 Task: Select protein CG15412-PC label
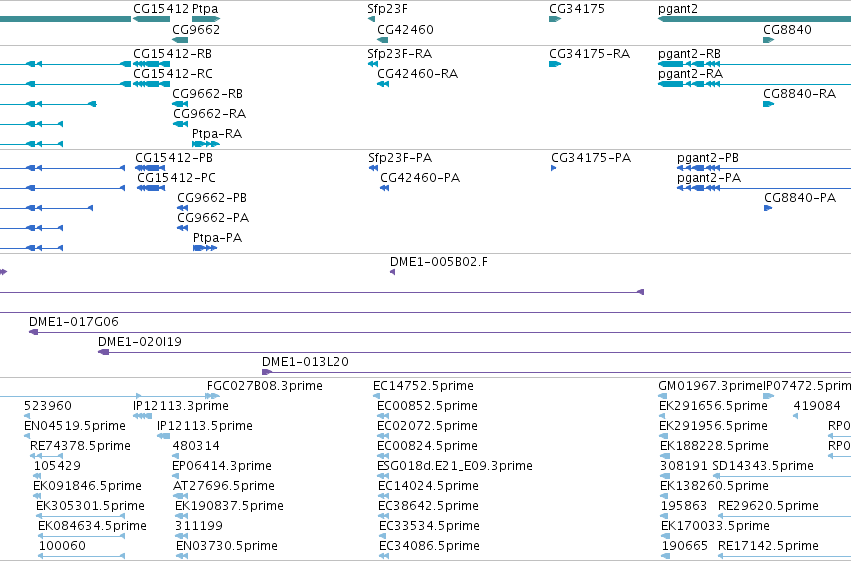point(176,178)
